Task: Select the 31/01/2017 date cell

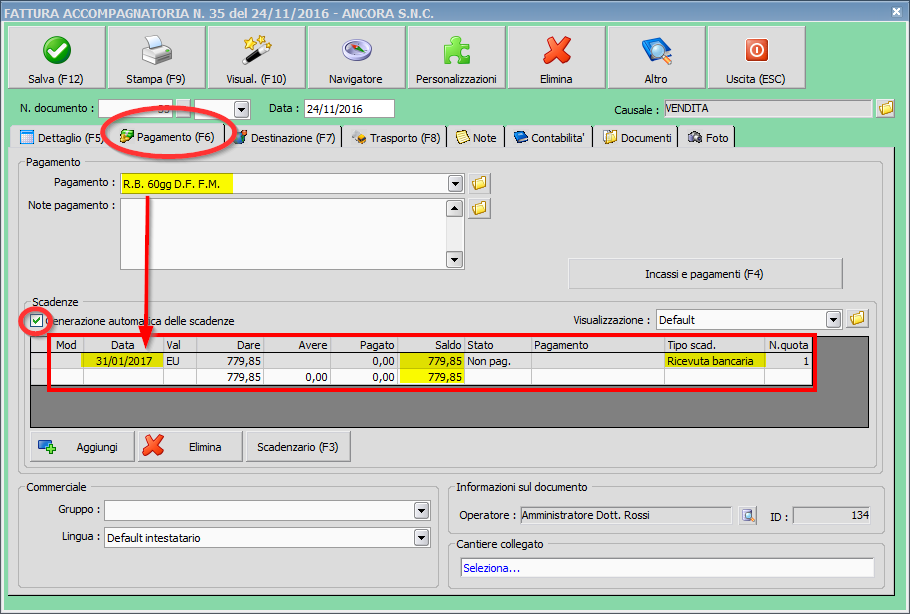Action: click(124, 361)
